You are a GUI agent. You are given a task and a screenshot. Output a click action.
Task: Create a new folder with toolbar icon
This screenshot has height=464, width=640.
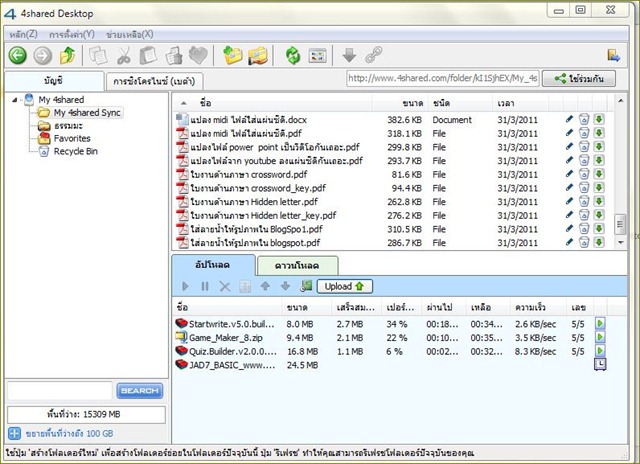[233, 56]
